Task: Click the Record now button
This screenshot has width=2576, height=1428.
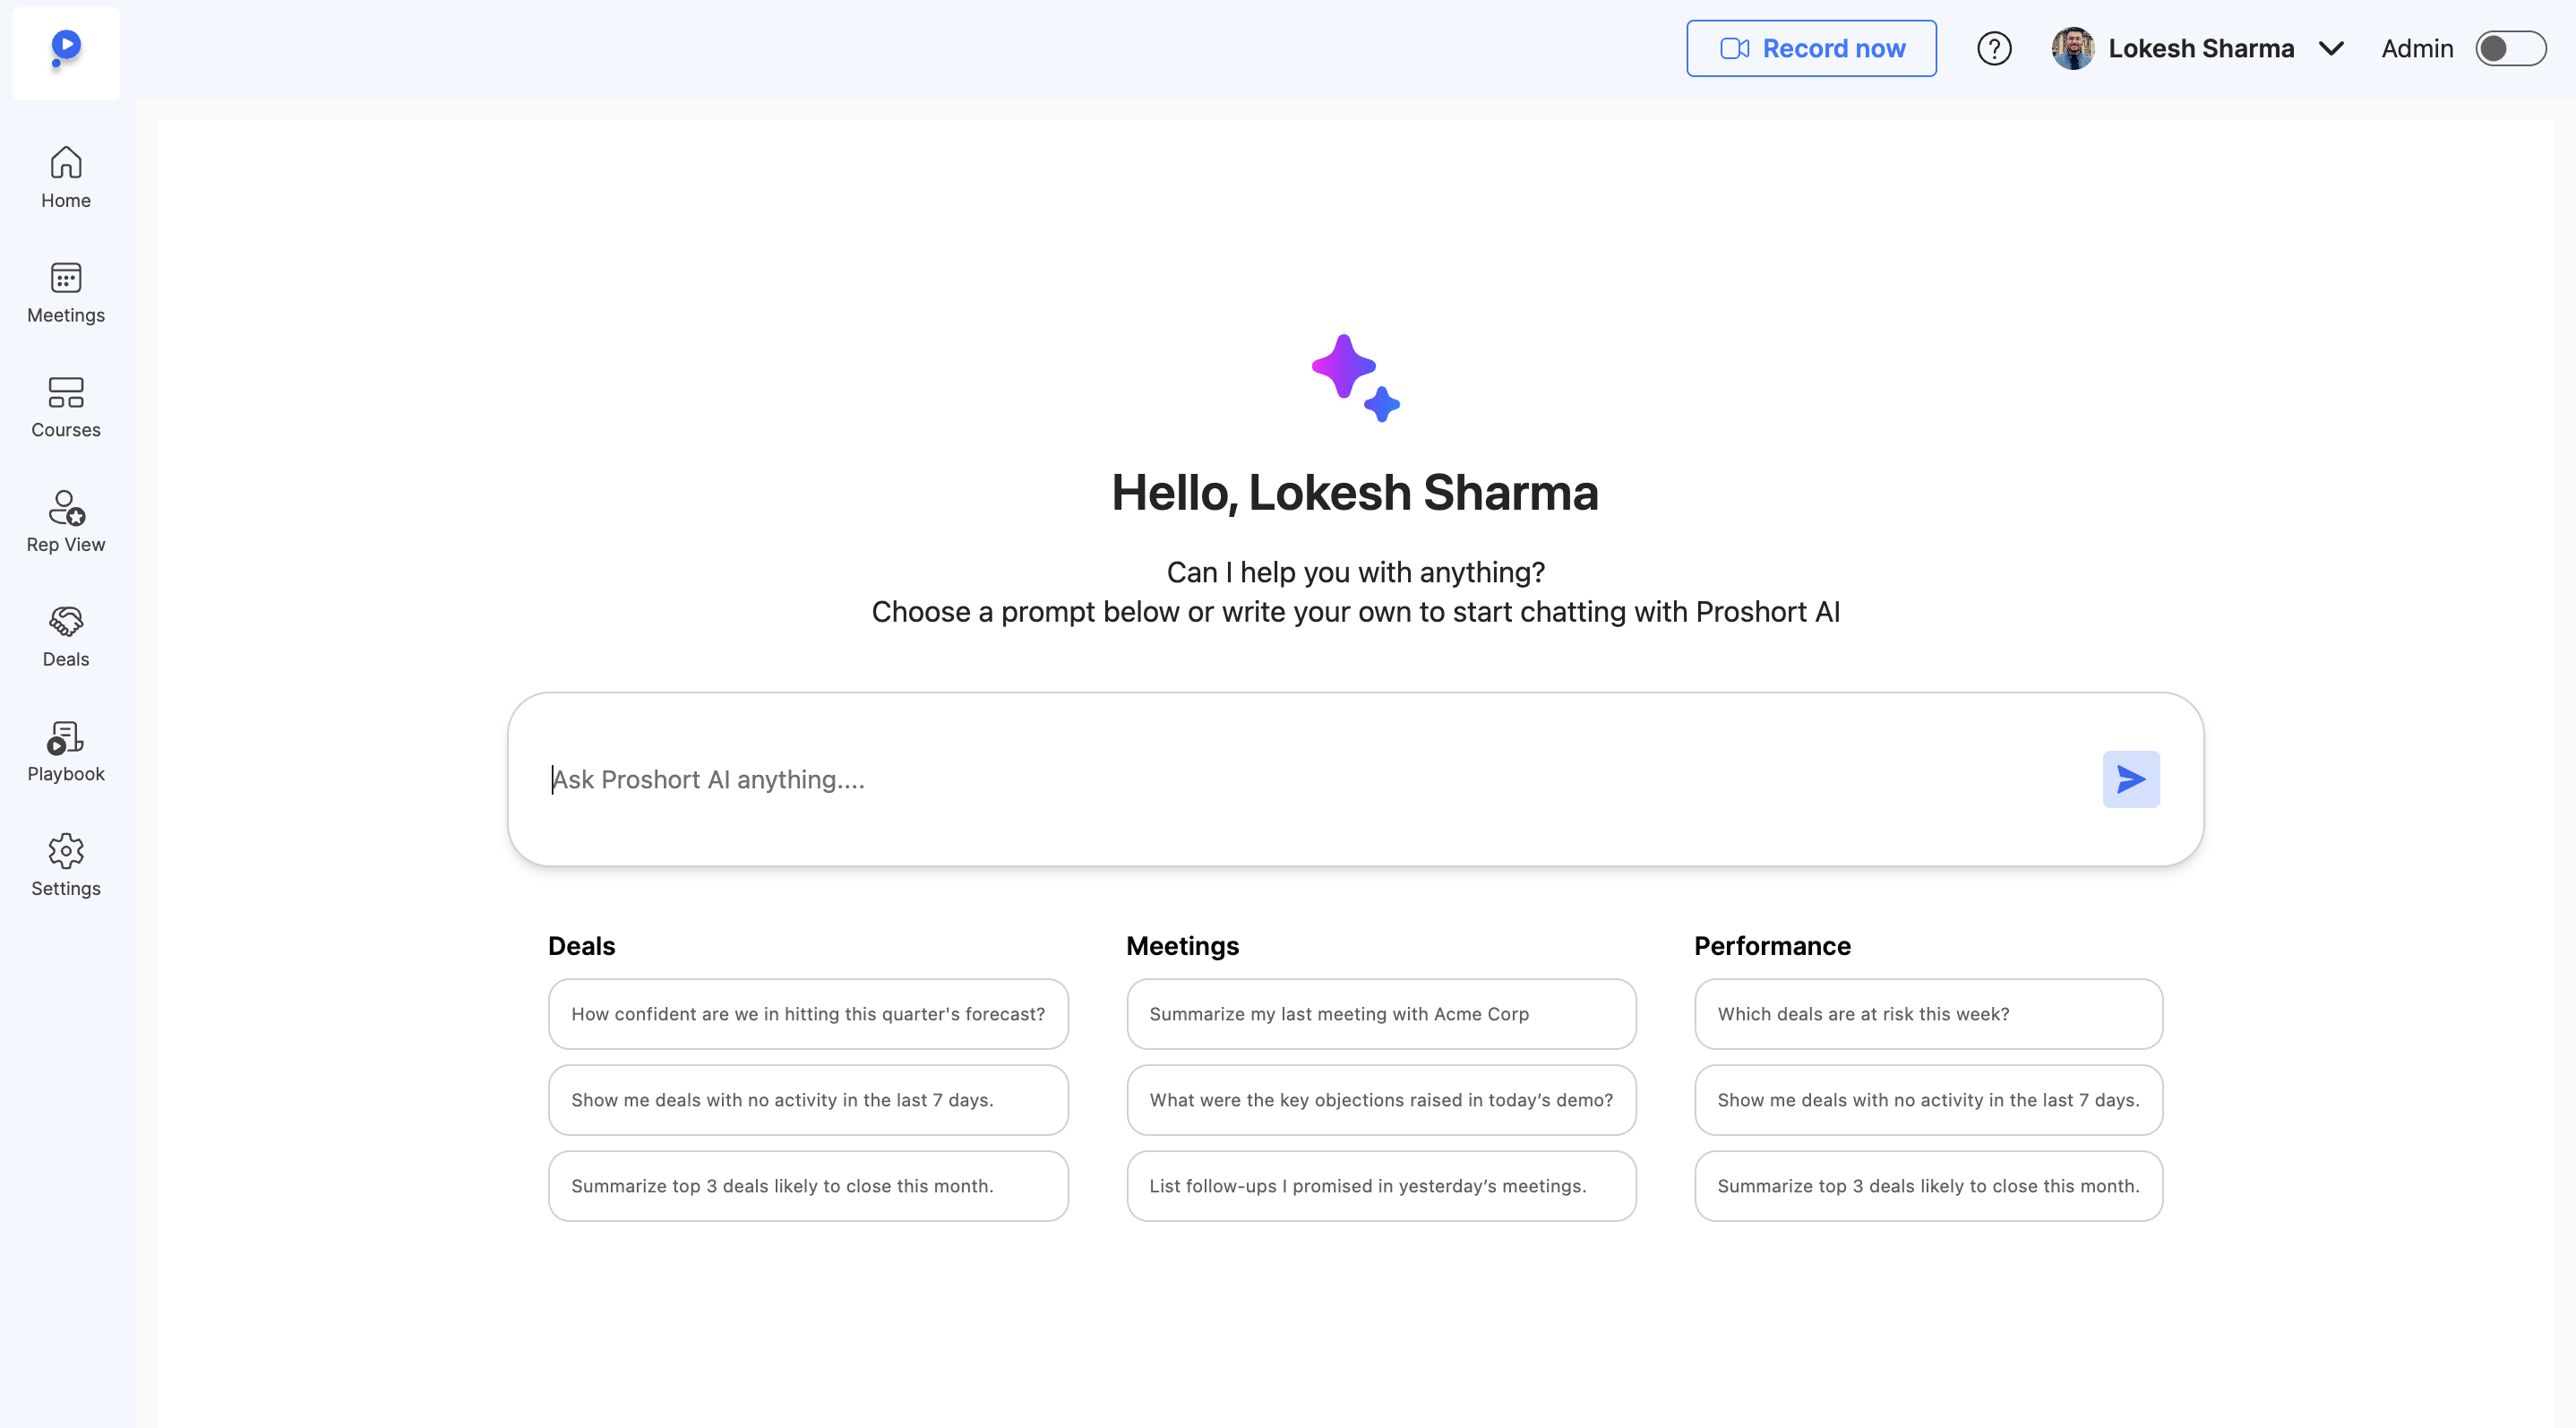Action: [x=1810, y=48]
